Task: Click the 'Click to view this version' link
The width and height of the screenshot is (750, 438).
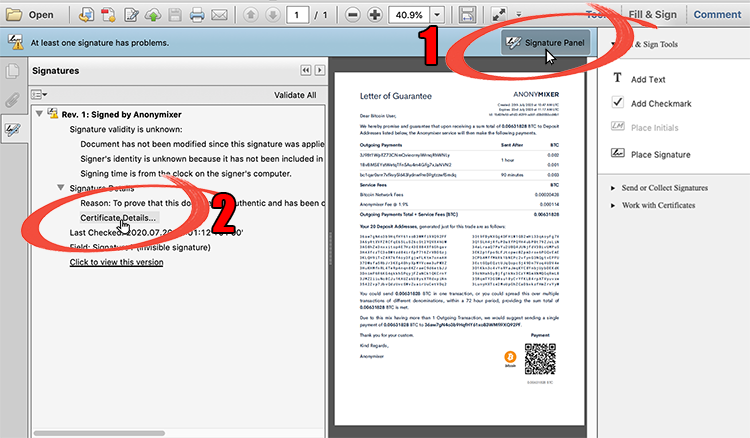Action: click(x=116, y=262)
